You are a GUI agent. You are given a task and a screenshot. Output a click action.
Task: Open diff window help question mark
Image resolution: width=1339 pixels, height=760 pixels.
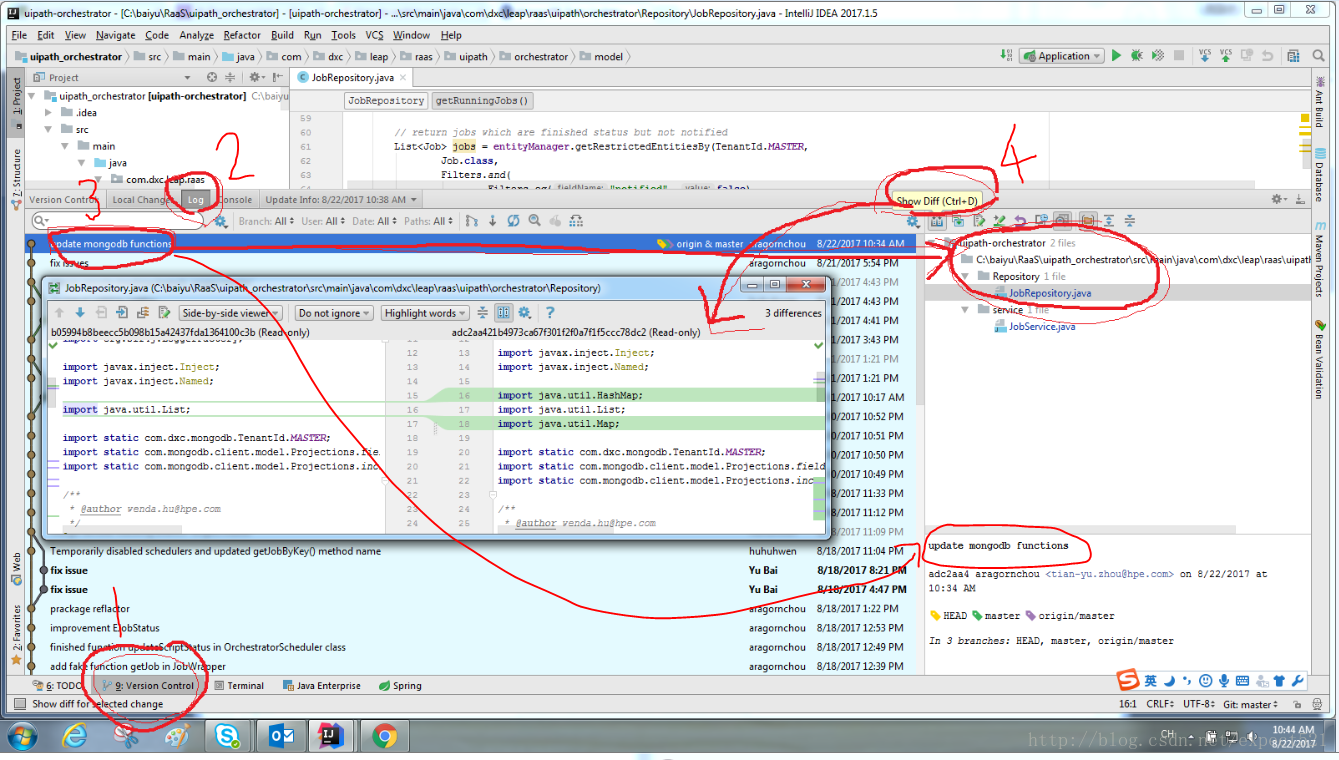(x=550, y=313)
